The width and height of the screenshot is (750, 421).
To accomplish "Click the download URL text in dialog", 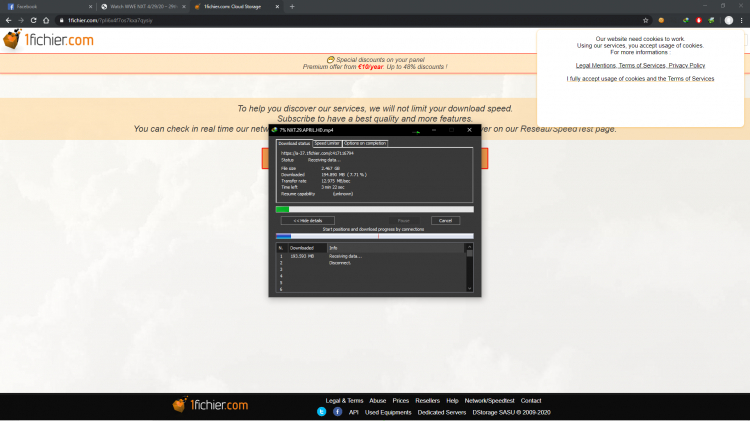I will [317, 153].
